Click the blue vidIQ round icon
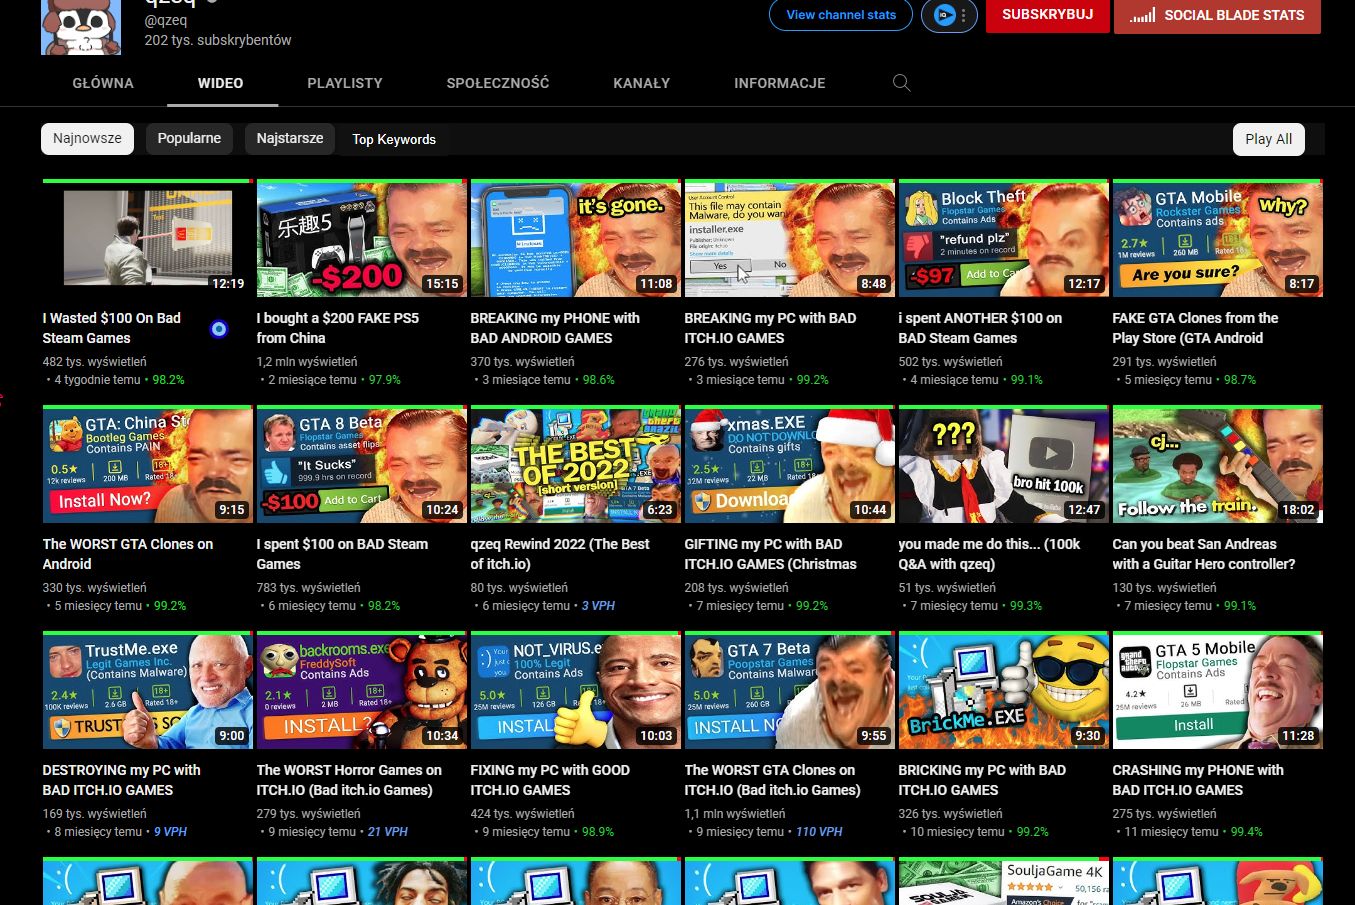This screenshot has width=1355, height=905. click(x=943, y=15)
